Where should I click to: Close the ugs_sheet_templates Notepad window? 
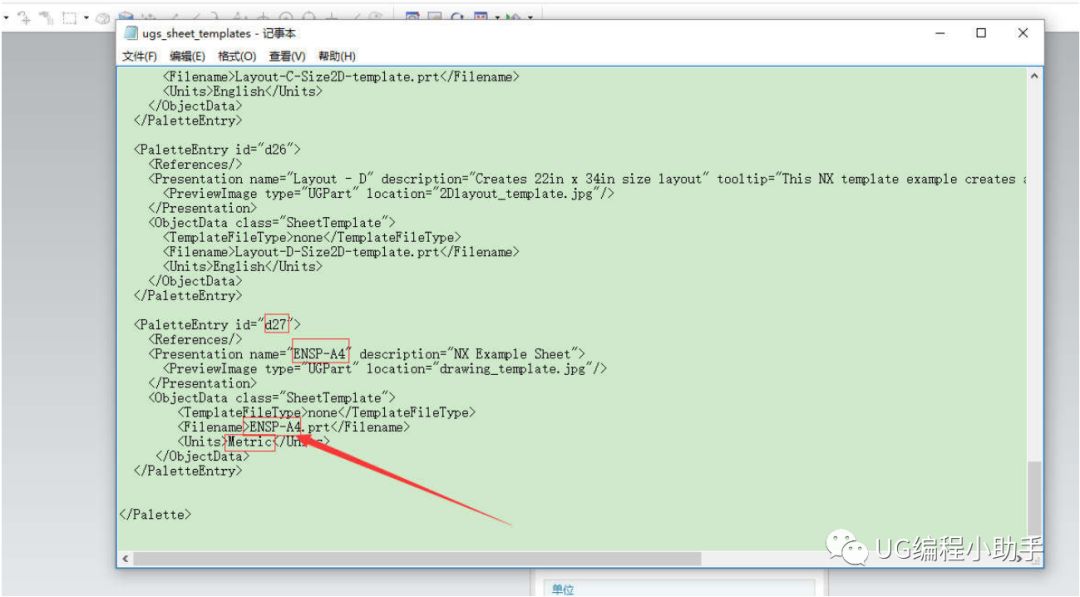pos(1023,33)
